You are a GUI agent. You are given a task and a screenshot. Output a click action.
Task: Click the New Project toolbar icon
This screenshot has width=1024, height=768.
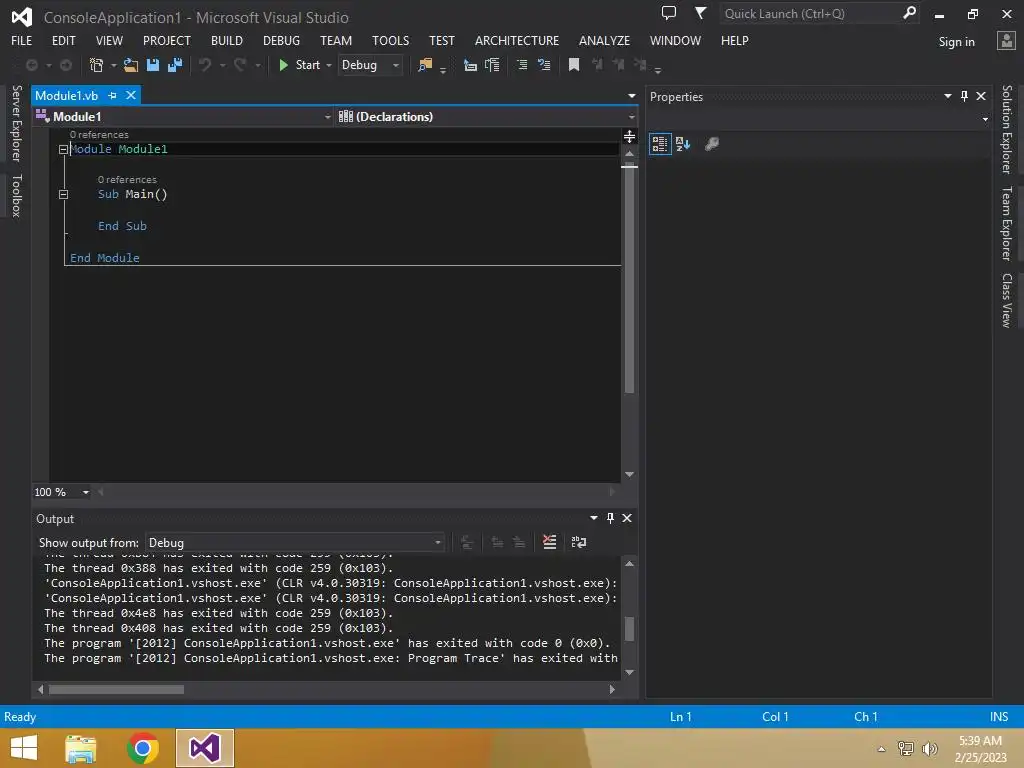96,65
